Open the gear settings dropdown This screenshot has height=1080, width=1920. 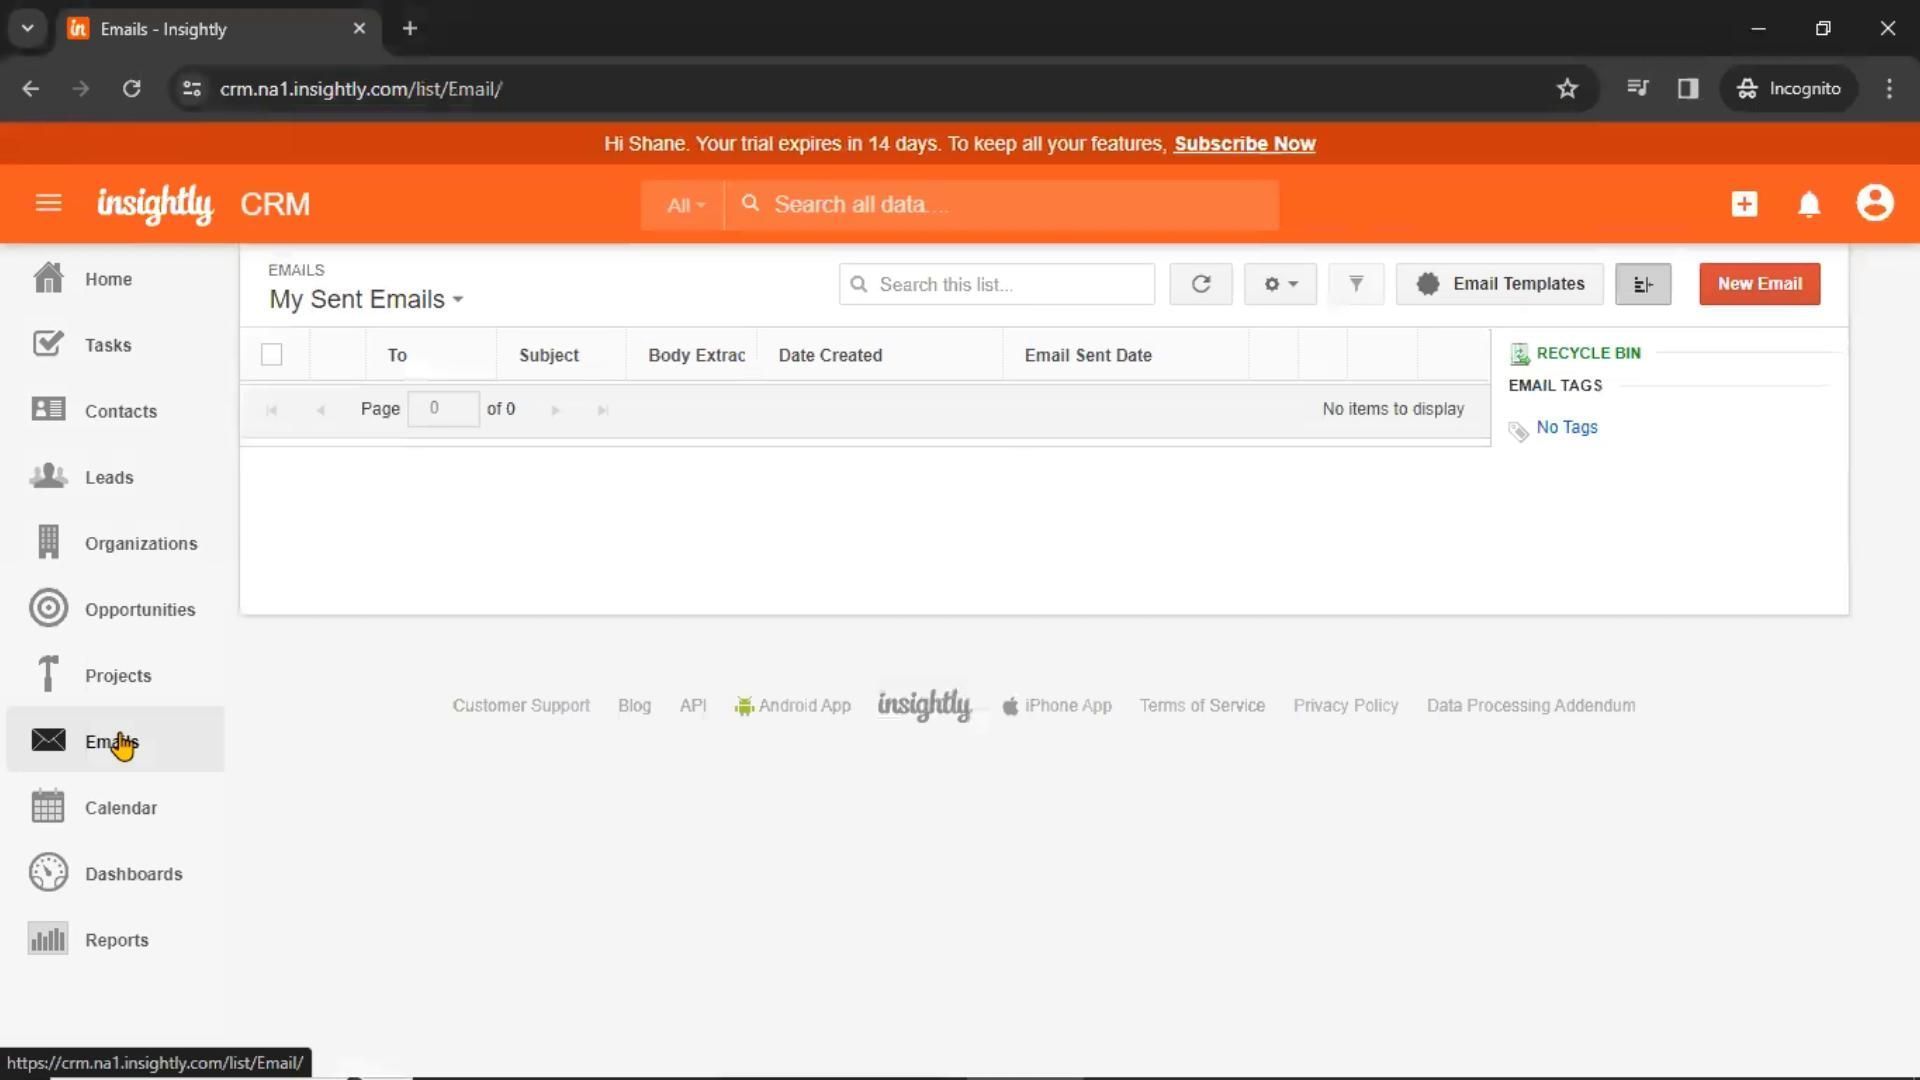tap(1280, 284)
